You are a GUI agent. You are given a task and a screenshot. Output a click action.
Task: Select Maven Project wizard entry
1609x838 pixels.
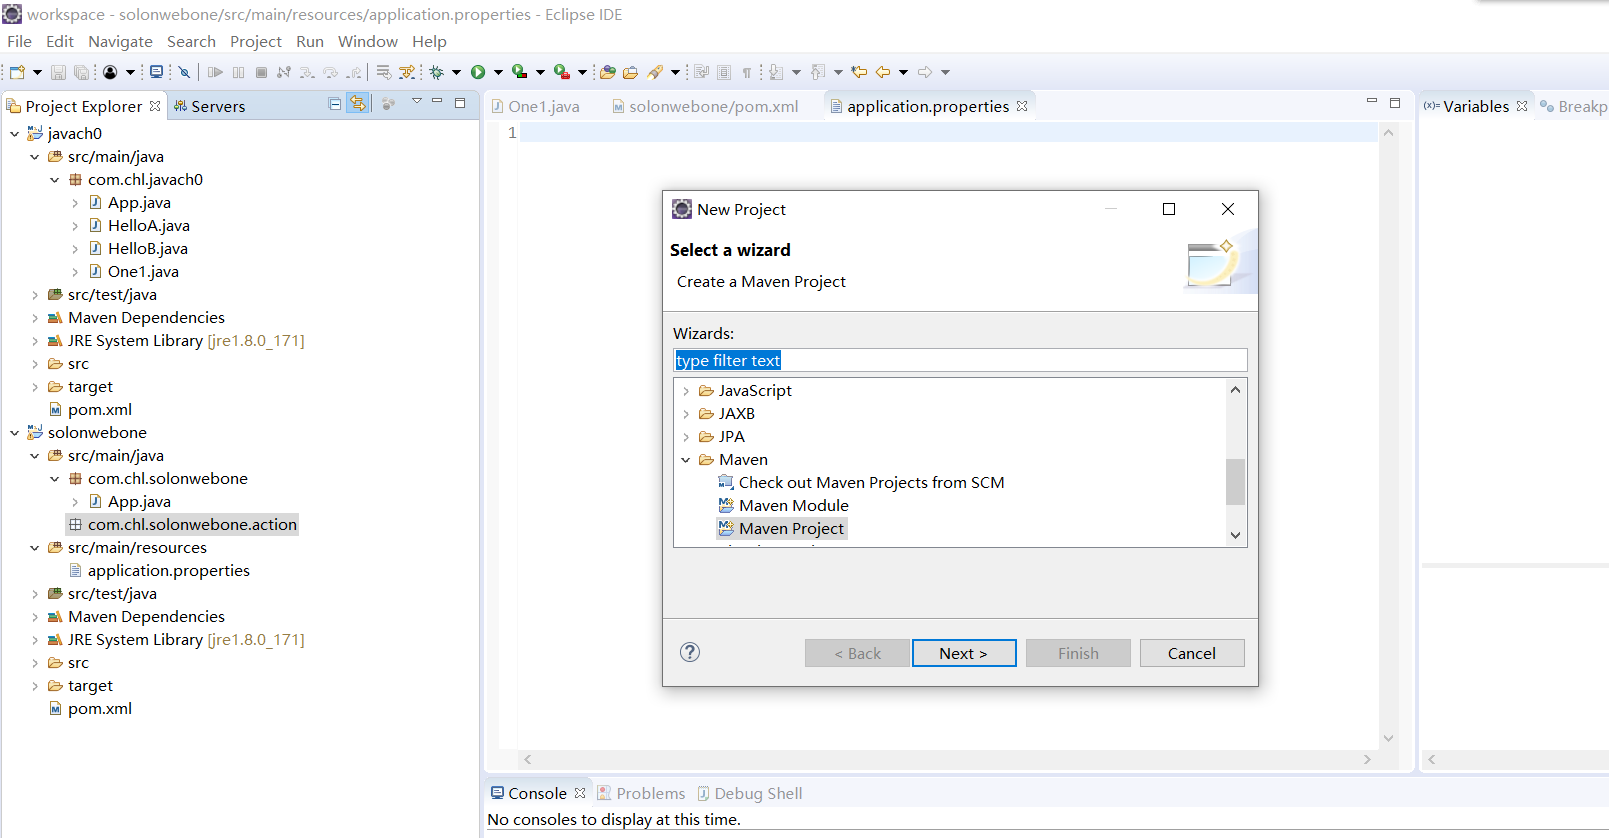coord(782,529)
